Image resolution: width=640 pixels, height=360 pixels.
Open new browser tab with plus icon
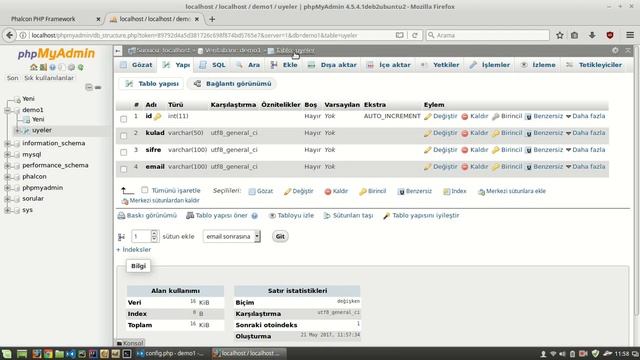[x=212, y=19]
